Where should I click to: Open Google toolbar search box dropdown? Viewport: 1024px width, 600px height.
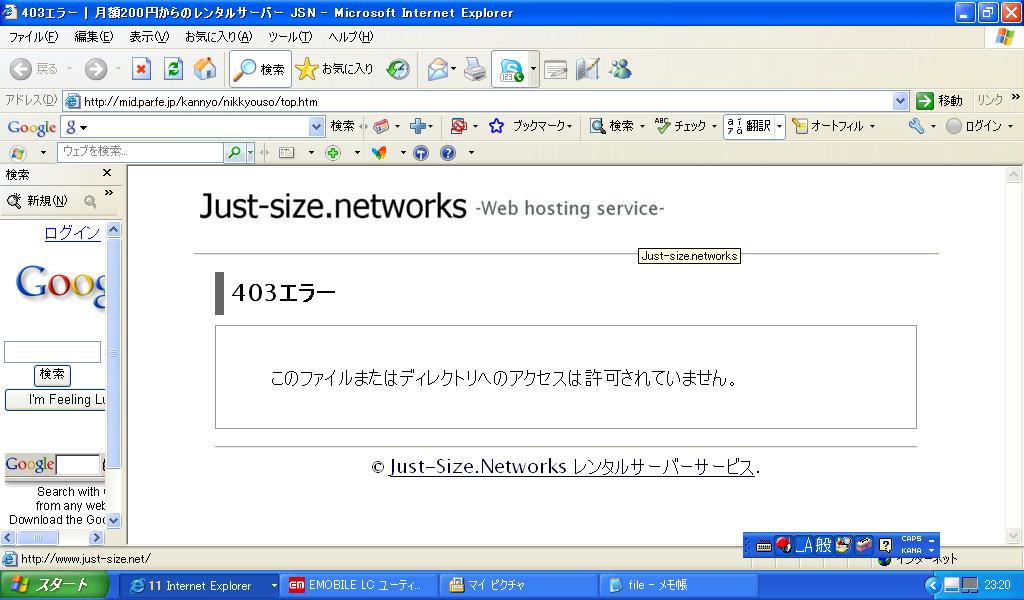[x=316, y=127]
